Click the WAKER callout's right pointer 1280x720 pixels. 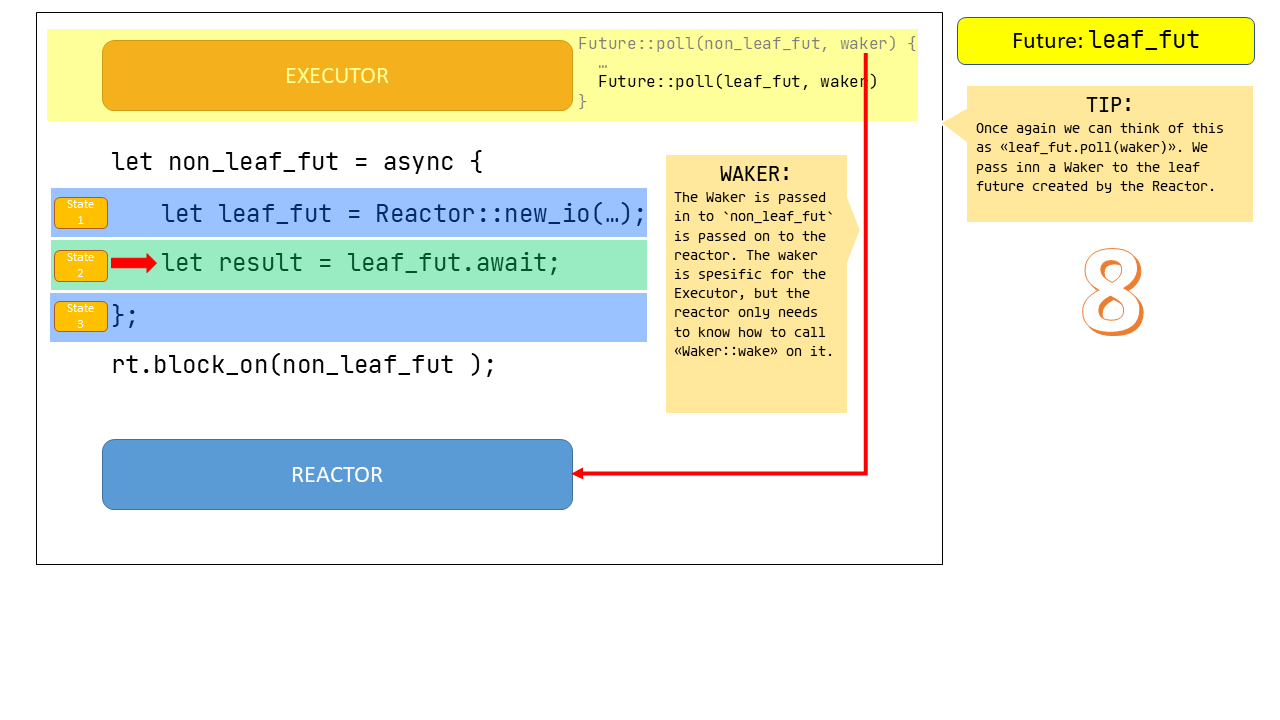click(853, 230)
